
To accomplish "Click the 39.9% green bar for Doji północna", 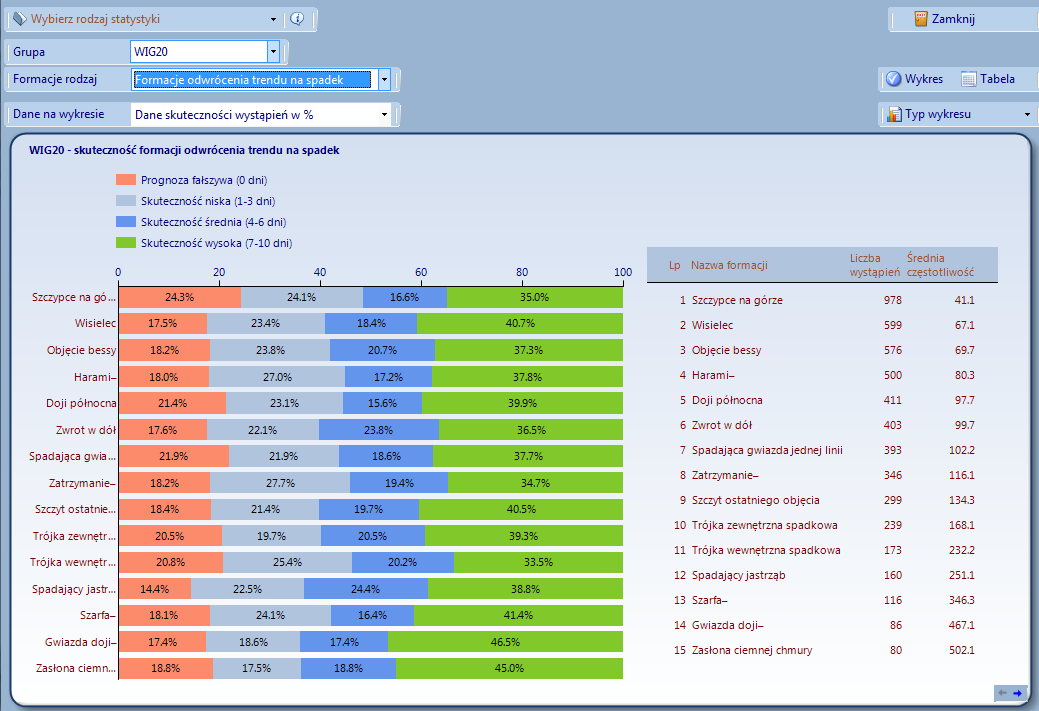I will pos(522,403).
